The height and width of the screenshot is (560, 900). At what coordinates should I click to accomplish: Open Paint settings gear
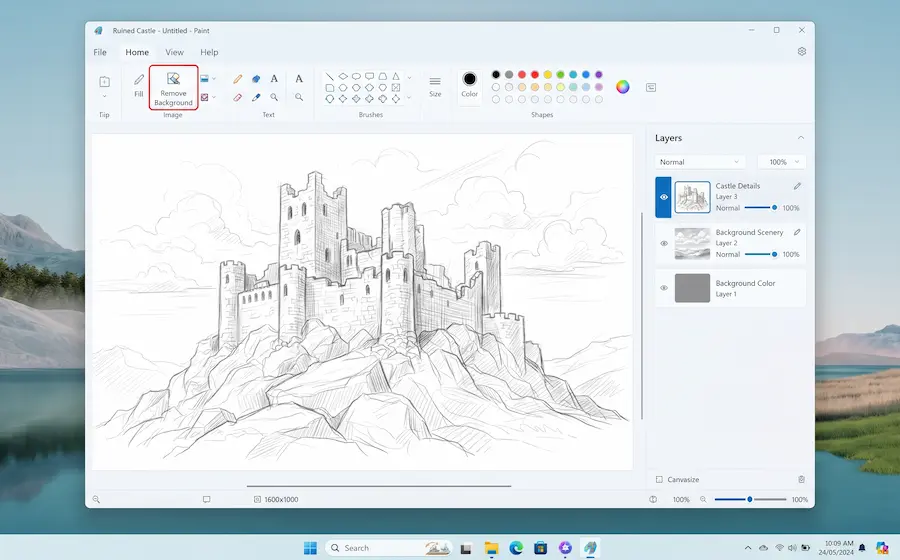(x=802, y=51)
